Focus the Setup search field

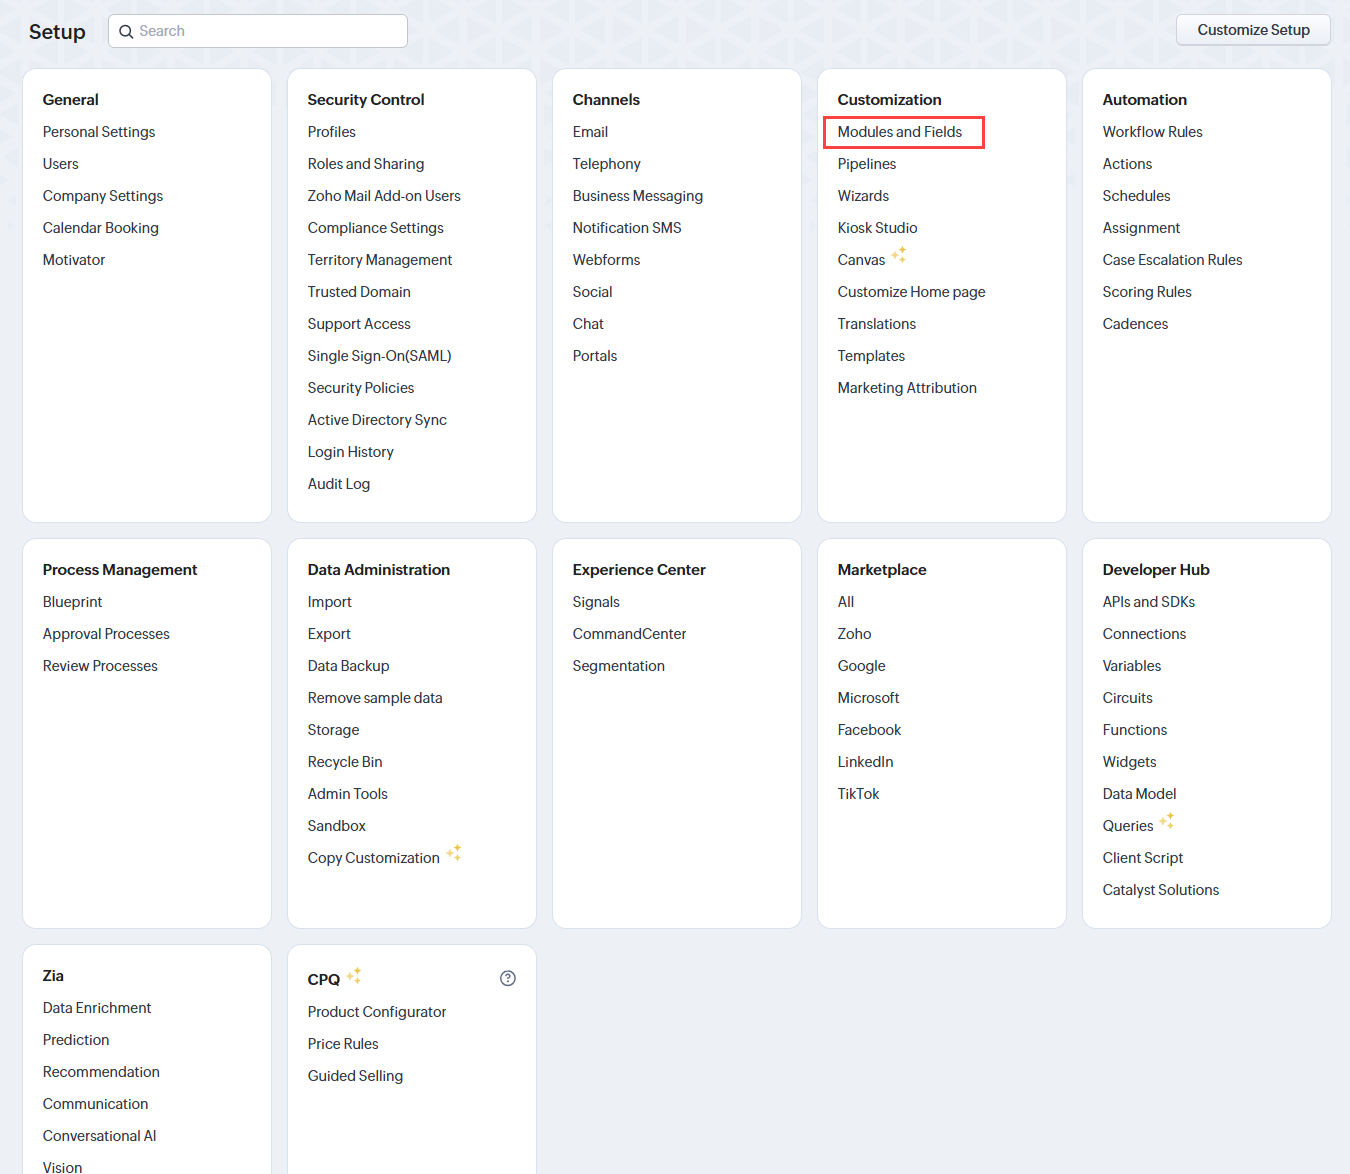click(258, 31)
